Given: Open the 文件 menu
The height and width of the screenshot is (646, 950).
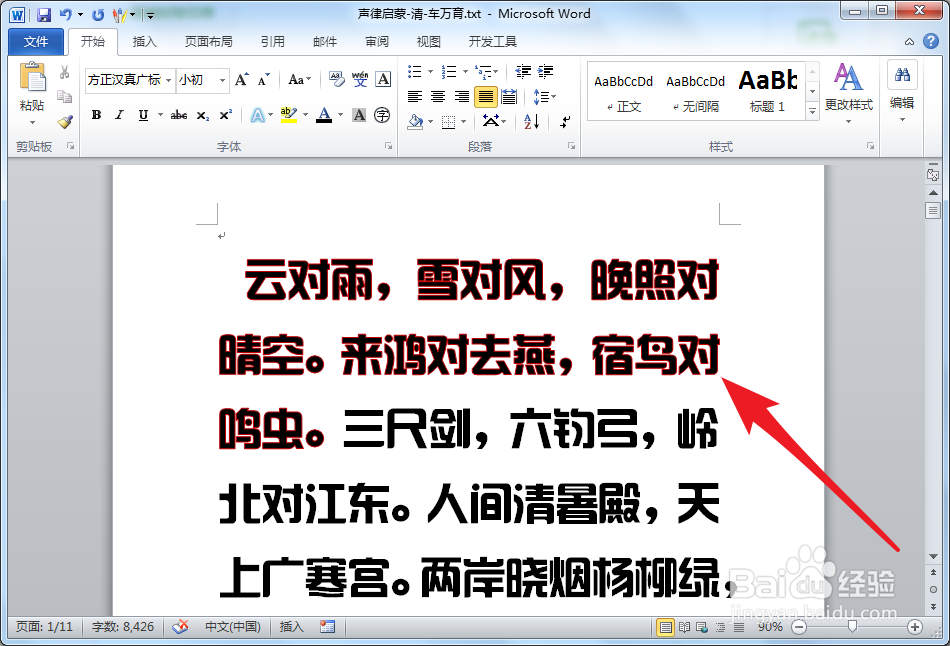Looking at the screenshot, I should 35,41.
